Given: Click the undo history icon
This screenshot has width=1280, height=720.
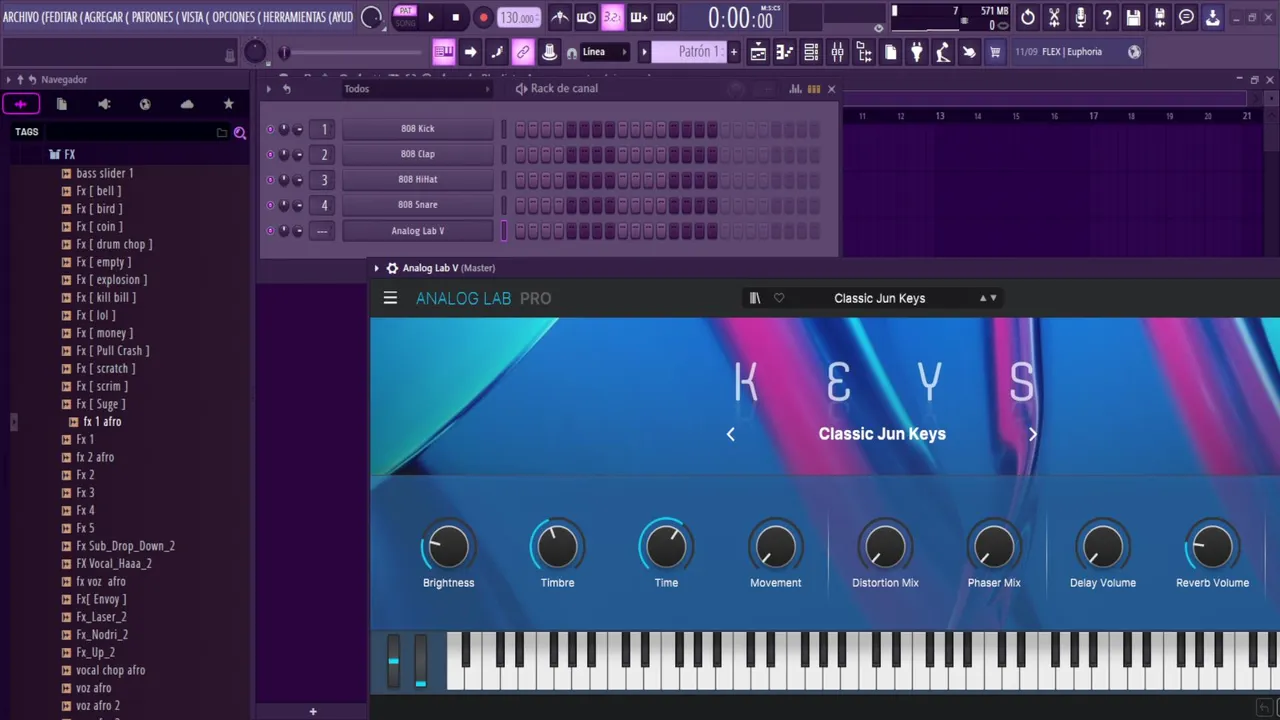Looking at the screenshot, I should pos(1028,17).
